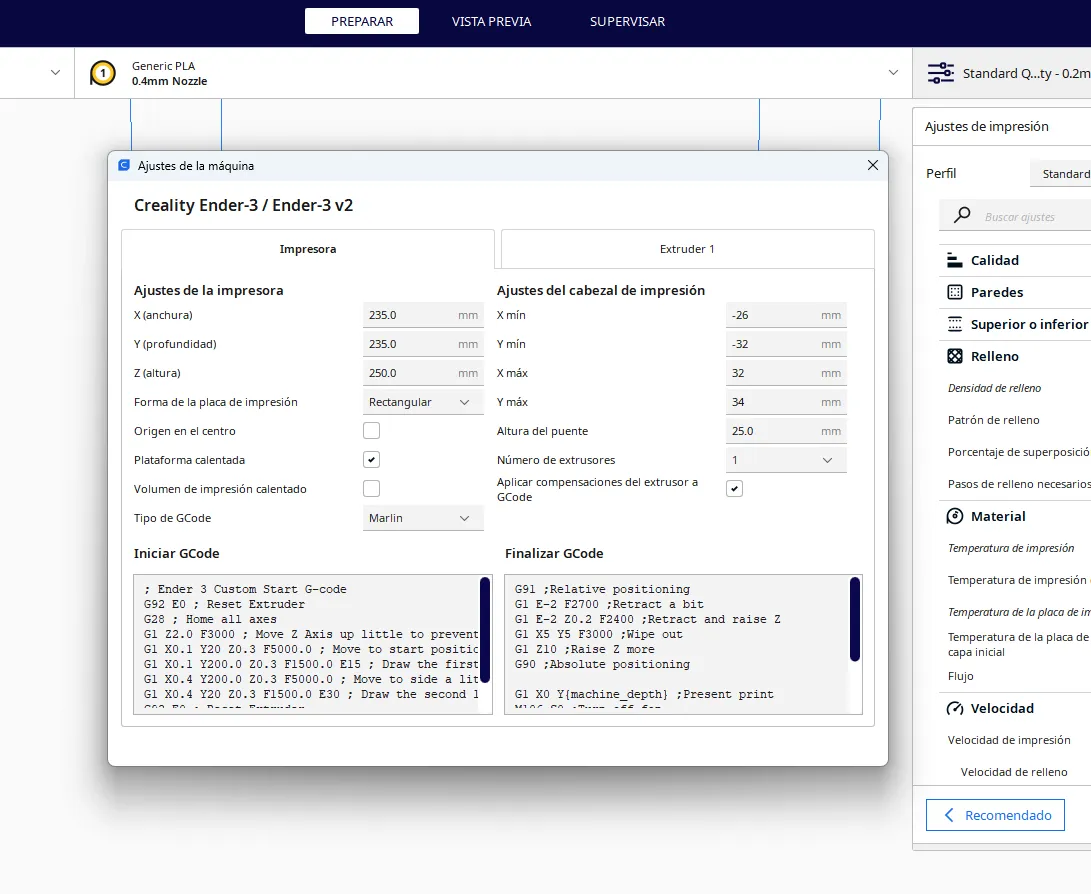Toggle Aplicar compensaciones del extrusor checkbox
This screenshot has height=894, width=1091.
(734, 489)
